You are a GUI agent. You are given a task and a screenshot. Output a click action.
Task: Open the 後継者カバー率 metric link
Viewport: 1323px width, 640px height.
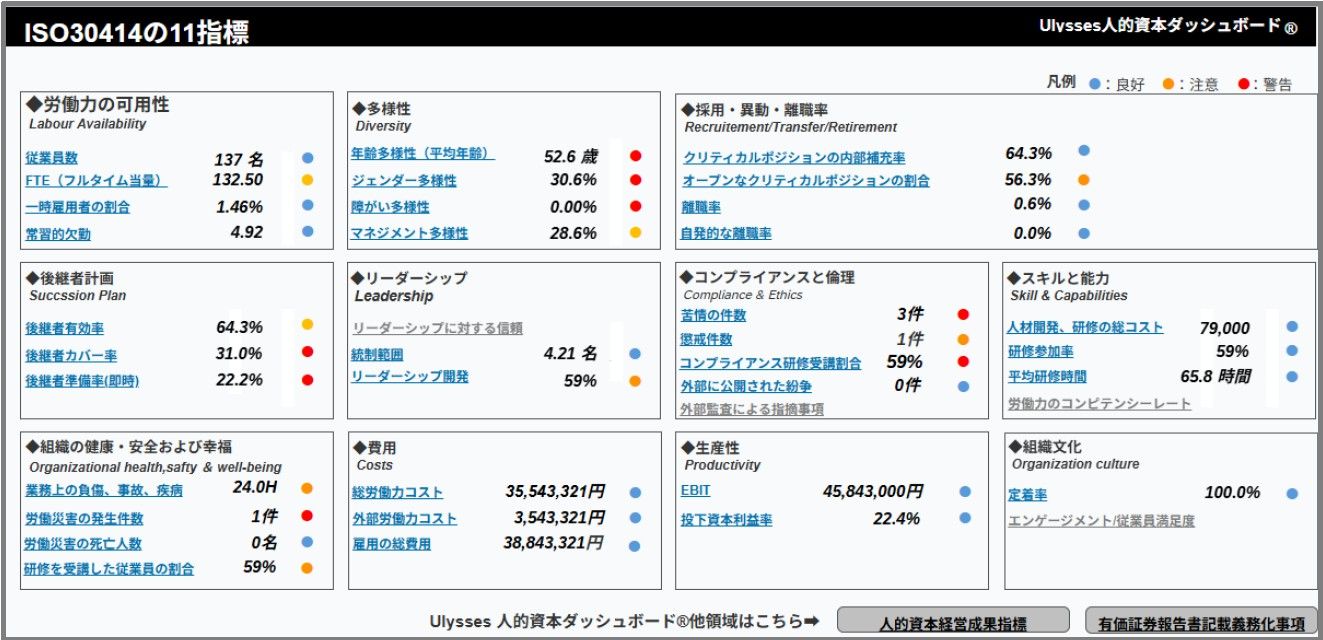pyautogui.click(x=71, y=355)
